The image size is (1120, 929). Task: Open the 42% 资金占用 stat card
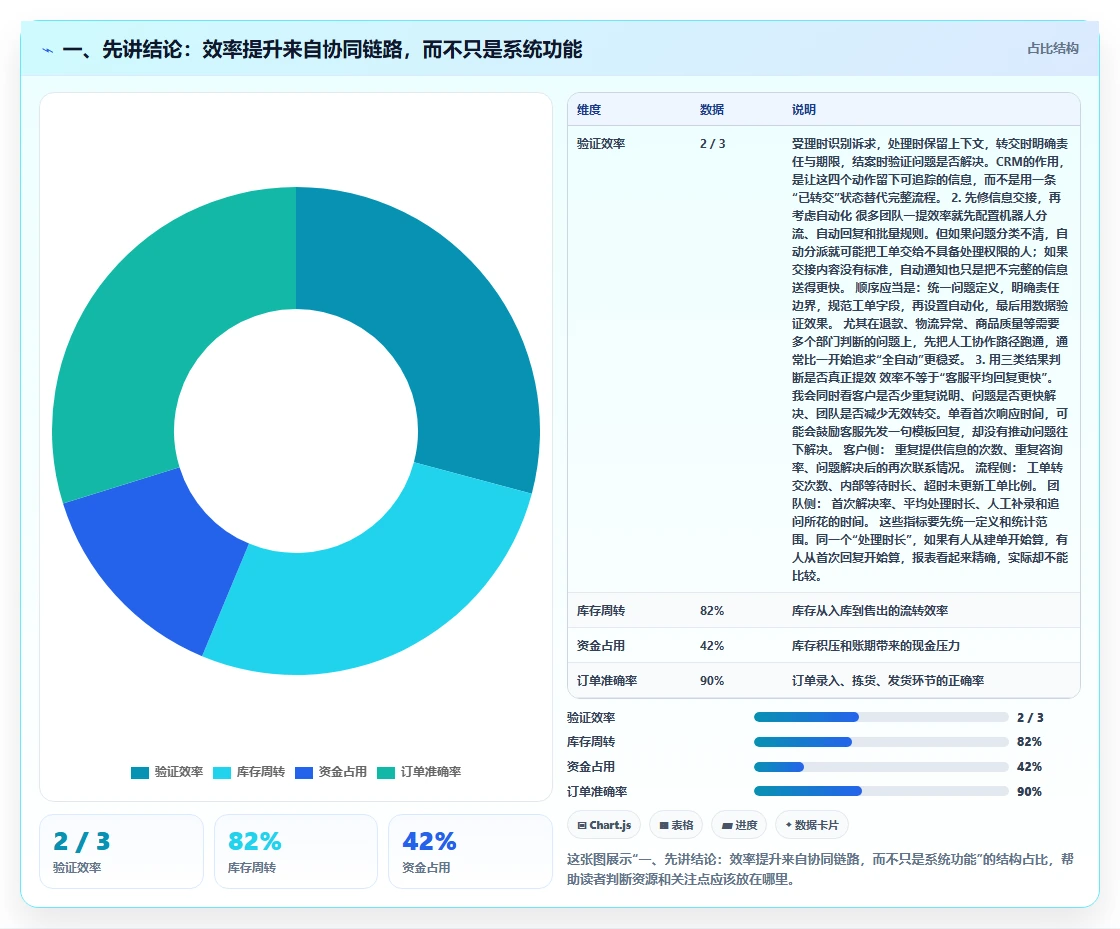coord(471,852)
